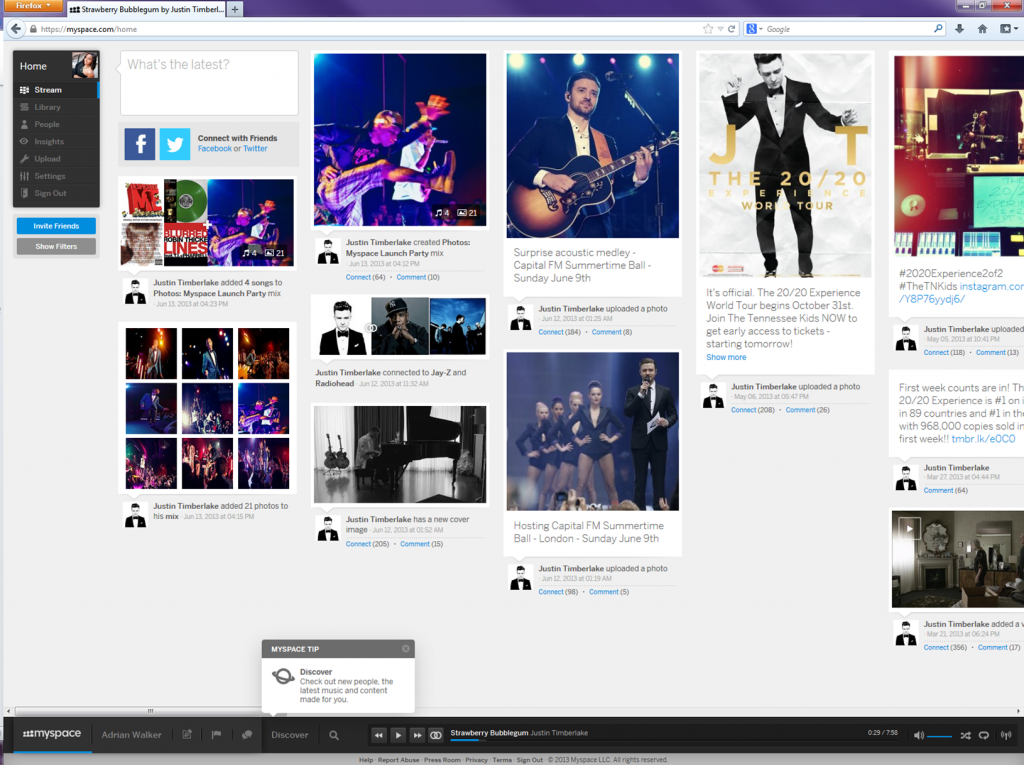Click the 'What's the latest?' status field
Screen dimensions: 1024x765
click(x=209, y=83)
